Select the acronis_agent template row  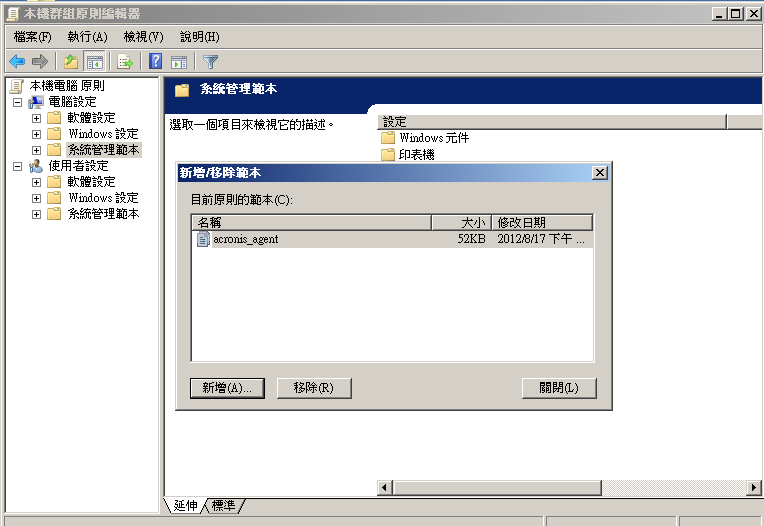coord(393,239)
